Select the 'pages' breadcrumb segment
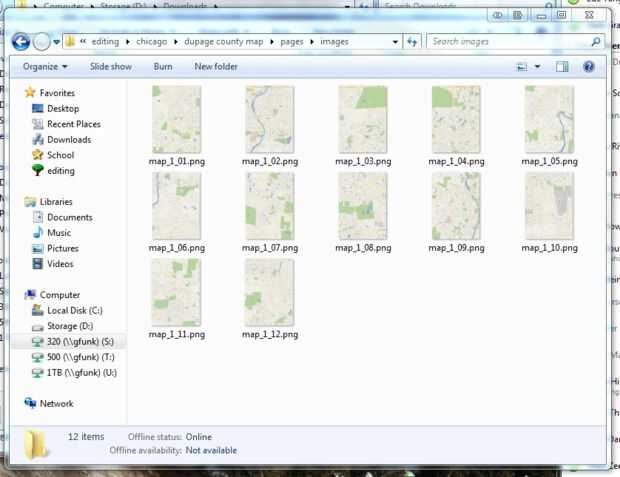Screen dimensions: 620x477 292,42
